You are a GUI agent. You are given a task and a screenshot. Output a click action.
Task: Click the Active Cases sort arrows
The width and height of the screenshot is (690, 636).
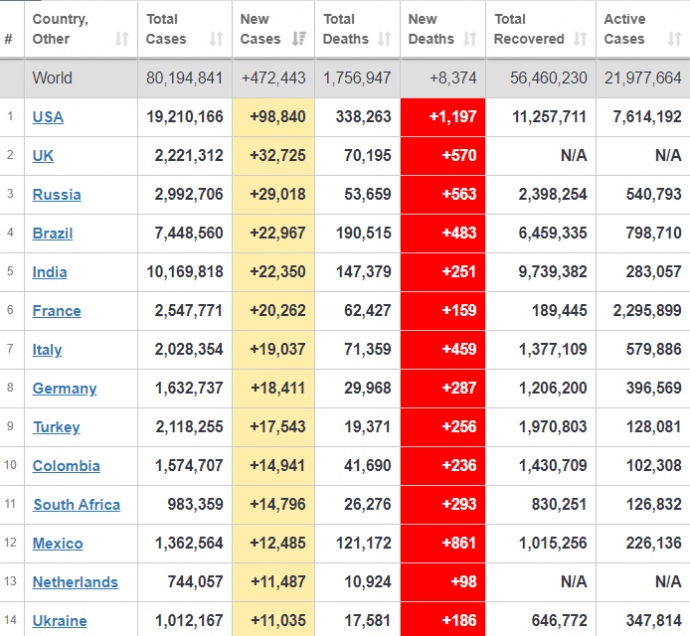pyautogui.click(x=675, y=39)
